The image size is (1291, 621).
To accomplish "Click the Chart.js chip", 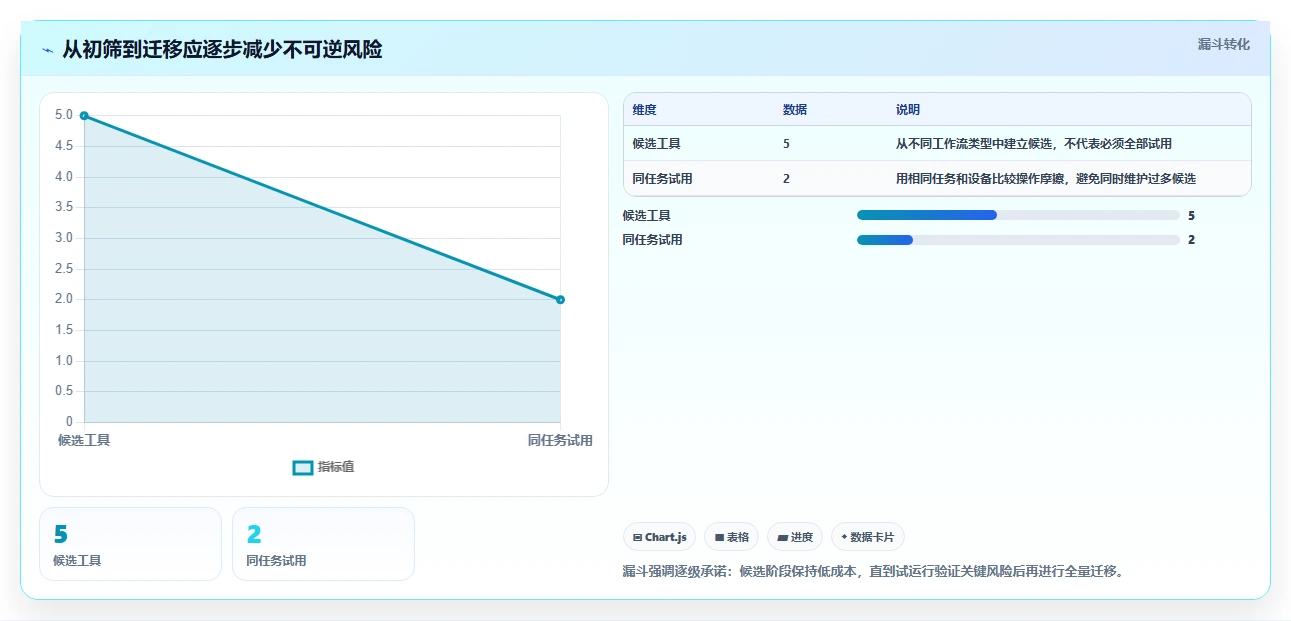I will tap(660, 537).
